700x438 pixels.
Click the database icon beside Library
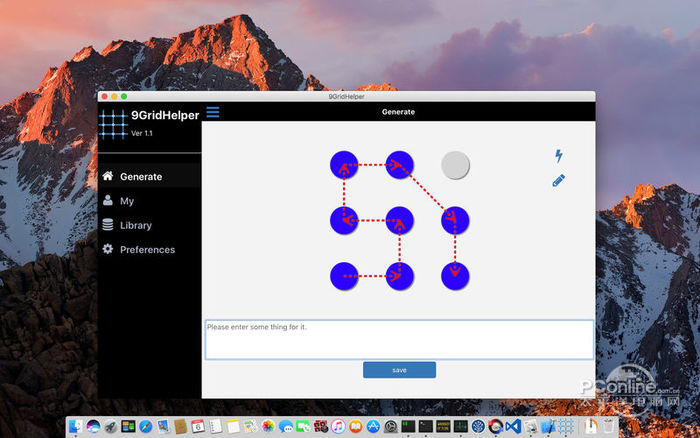pyautogui.click(x=108, y=225)
